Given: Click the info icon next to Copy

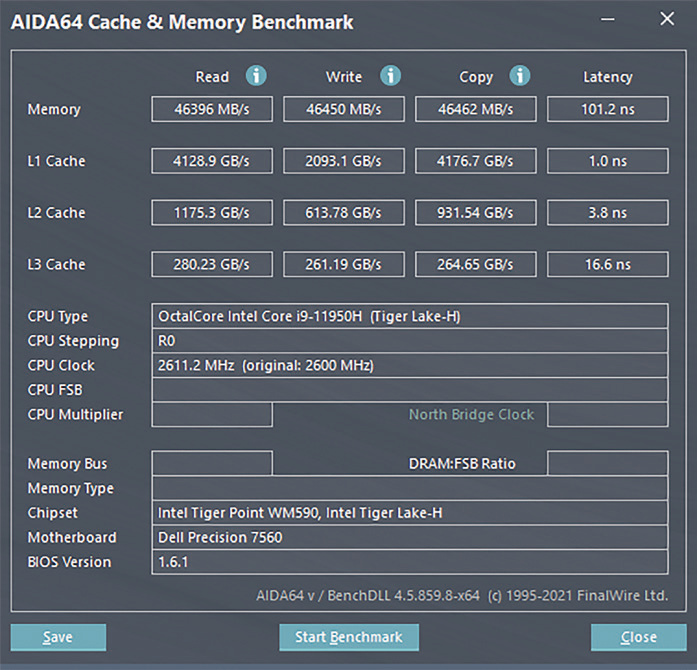Looking at the screenshot, I should coord(519,76).
